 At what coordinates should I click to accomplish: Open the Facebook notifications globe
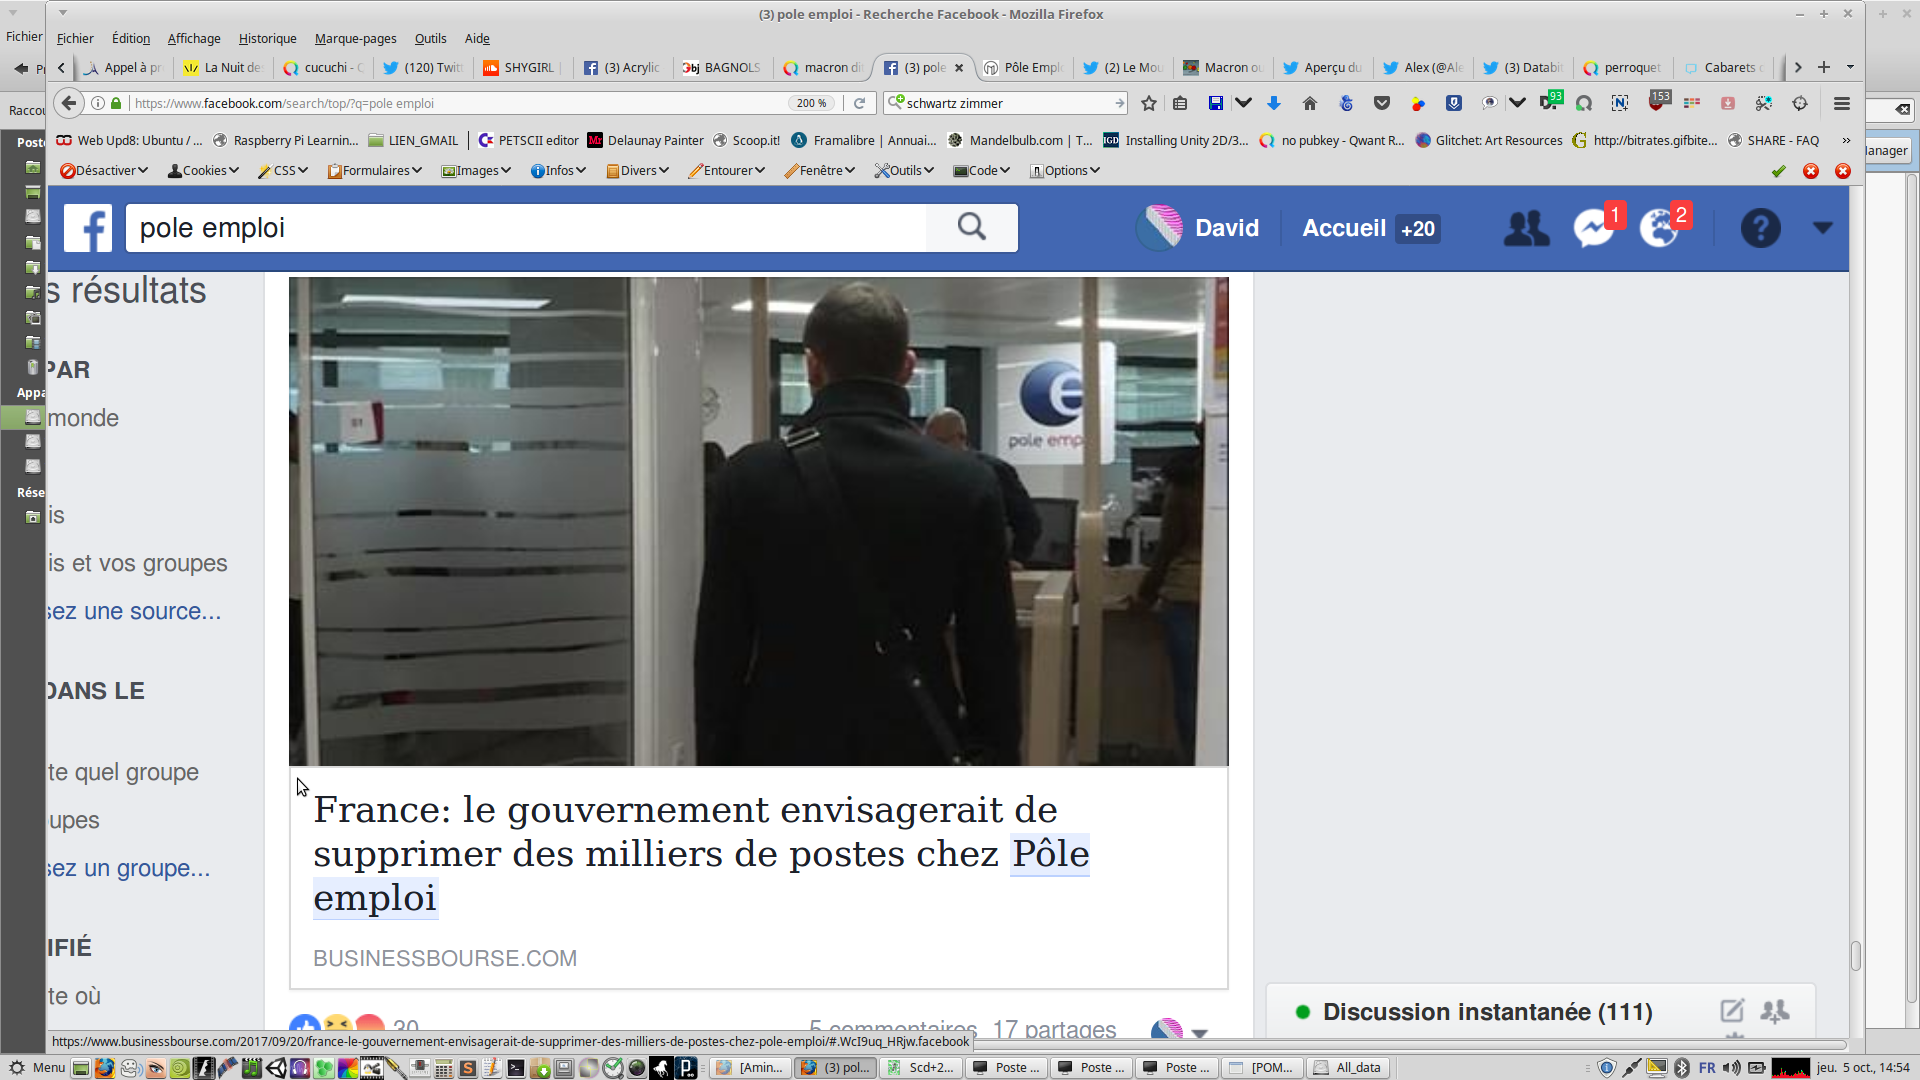point(1659,229)
